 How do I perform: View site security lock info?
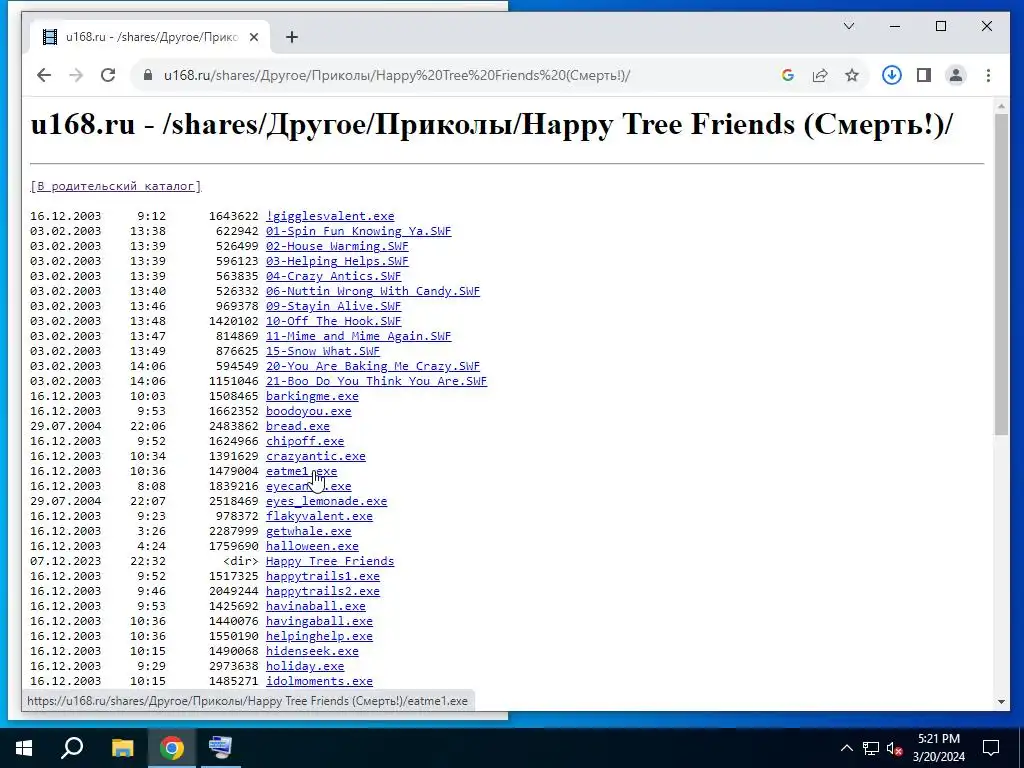pyautogui.click(x=148, y=75)
